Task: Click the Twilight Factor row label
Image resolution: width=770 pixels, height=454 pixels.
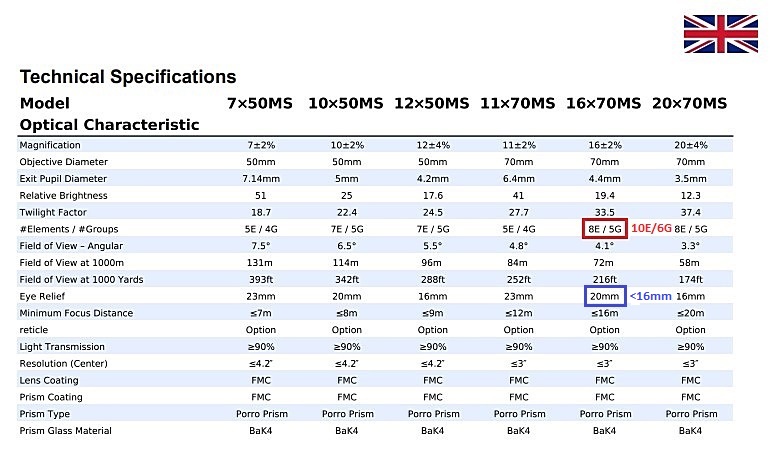Action: click(x=53, y=212)
